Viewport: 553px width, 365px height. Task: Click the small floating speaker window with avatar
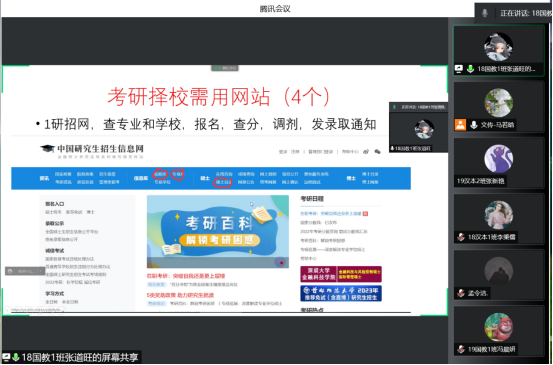click(x=418, y=127)
